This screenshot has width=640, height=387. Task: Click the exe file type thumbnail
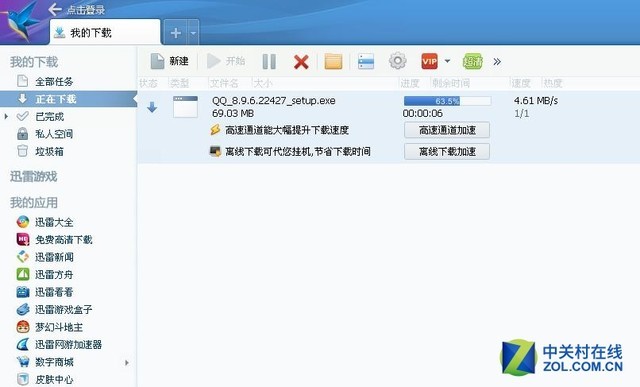pos(185,107)
